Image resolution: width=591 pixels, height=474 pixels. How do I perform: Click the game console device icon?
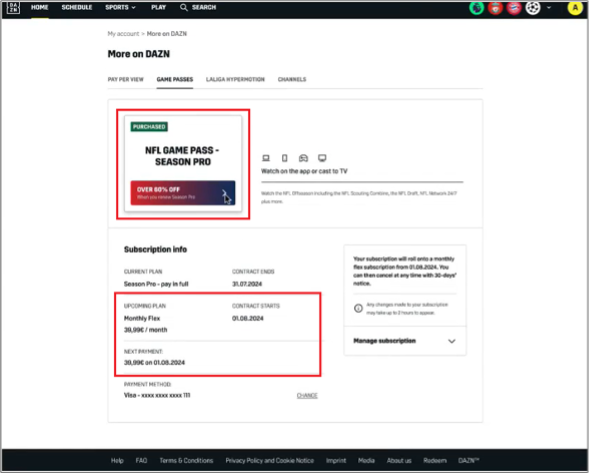(x=304, y=158)
